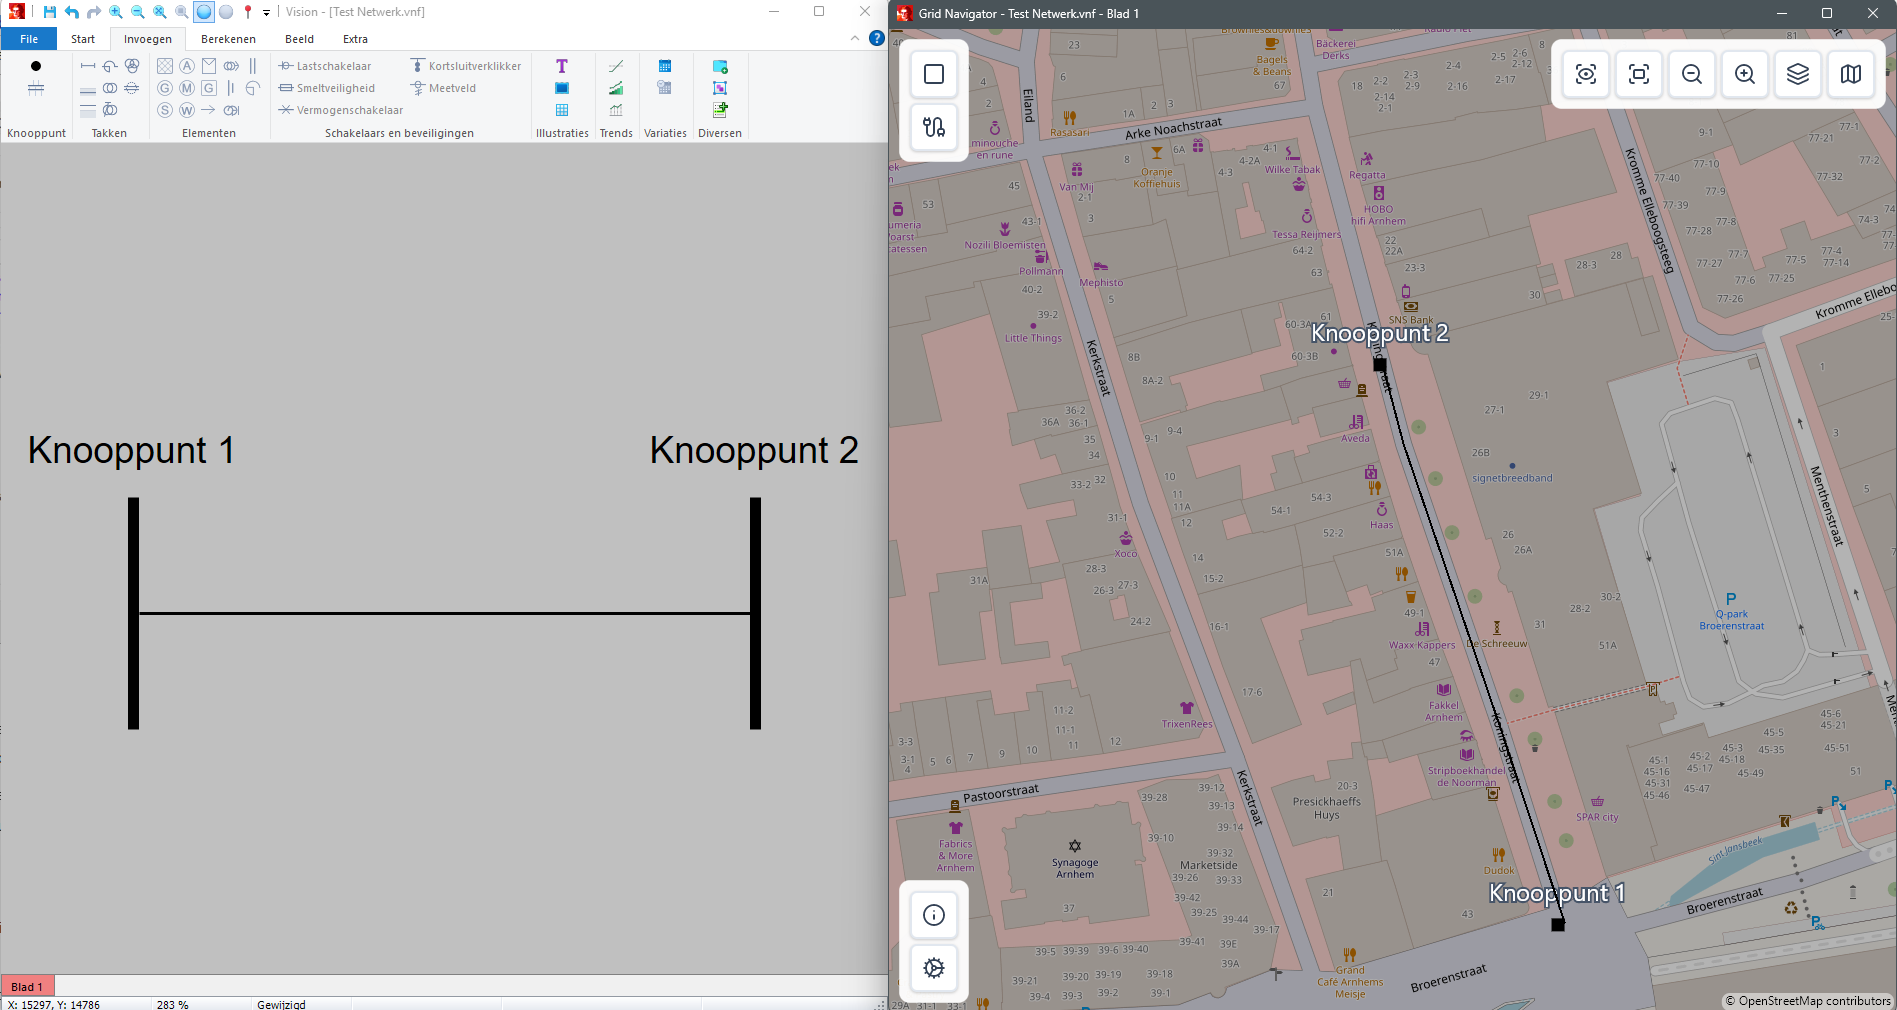Click the fit-to-extent icon in Grid Navigator

[1639, 74]
